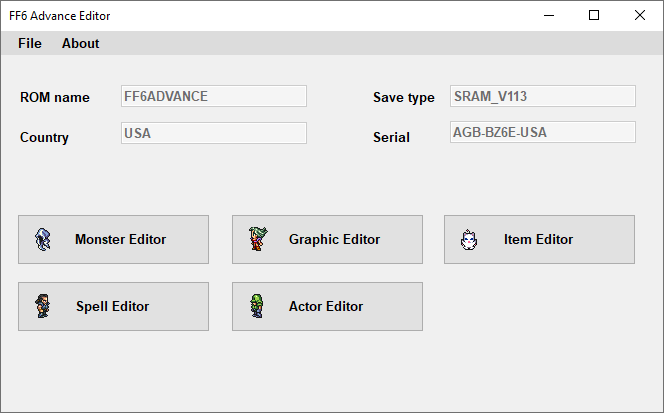Click the white moogle icon on Item Editor
The image size is (664, 413).
click(x=469, y=240)
